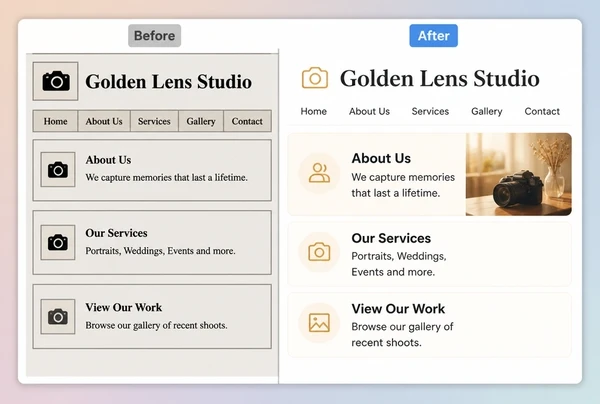Click Our Services heading in the Before card
Screen dimensions: 600x404
[116, 233]
